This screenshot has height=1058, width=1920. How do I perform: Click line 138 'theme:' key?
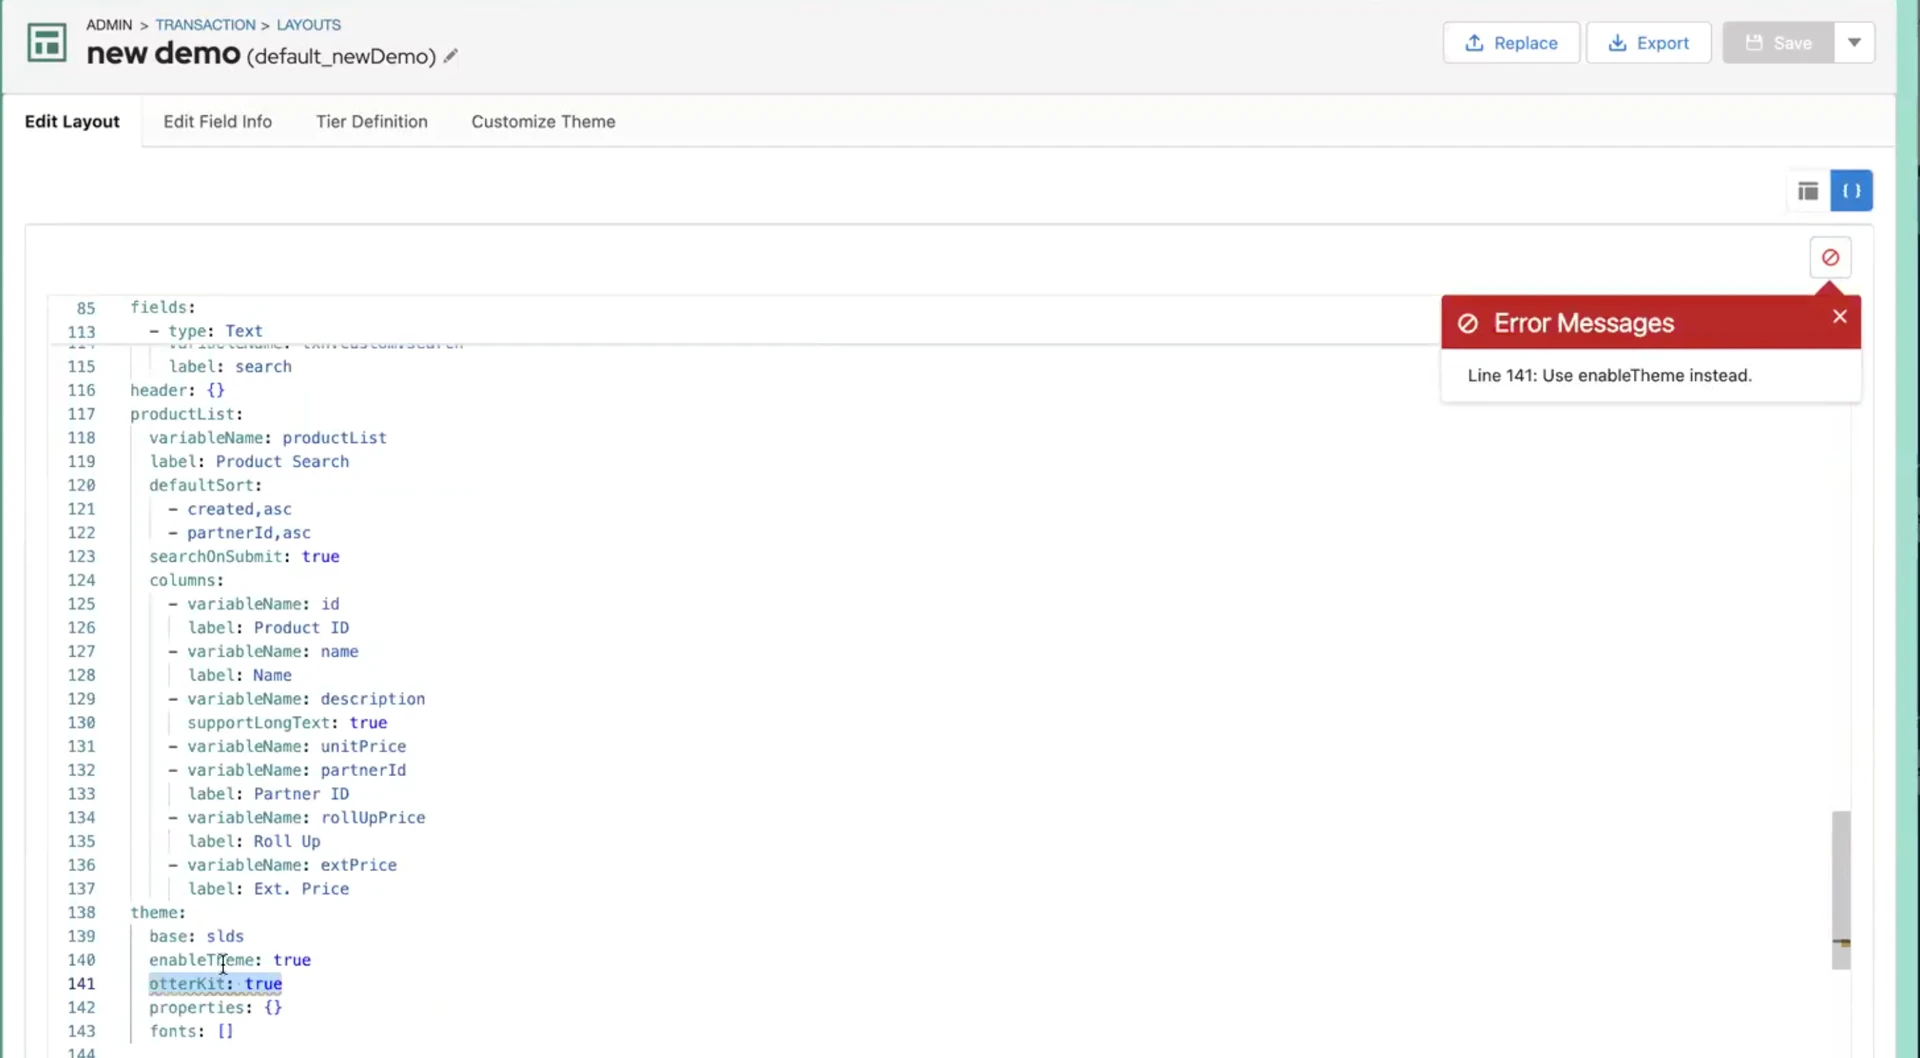tap(158, 913)
